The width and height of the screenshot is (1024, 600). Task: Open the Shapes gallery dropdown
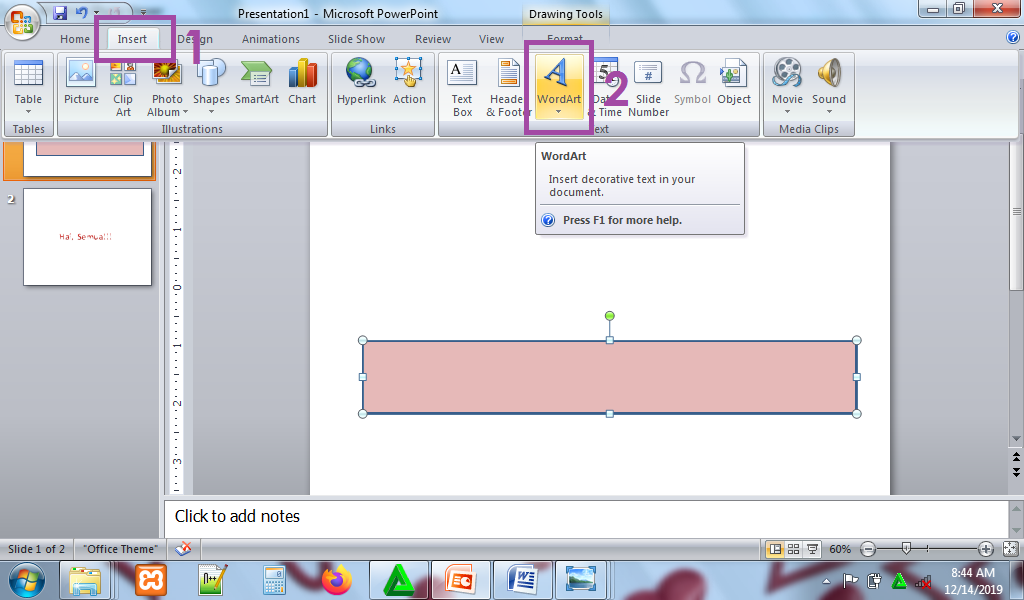pos(211,111)
